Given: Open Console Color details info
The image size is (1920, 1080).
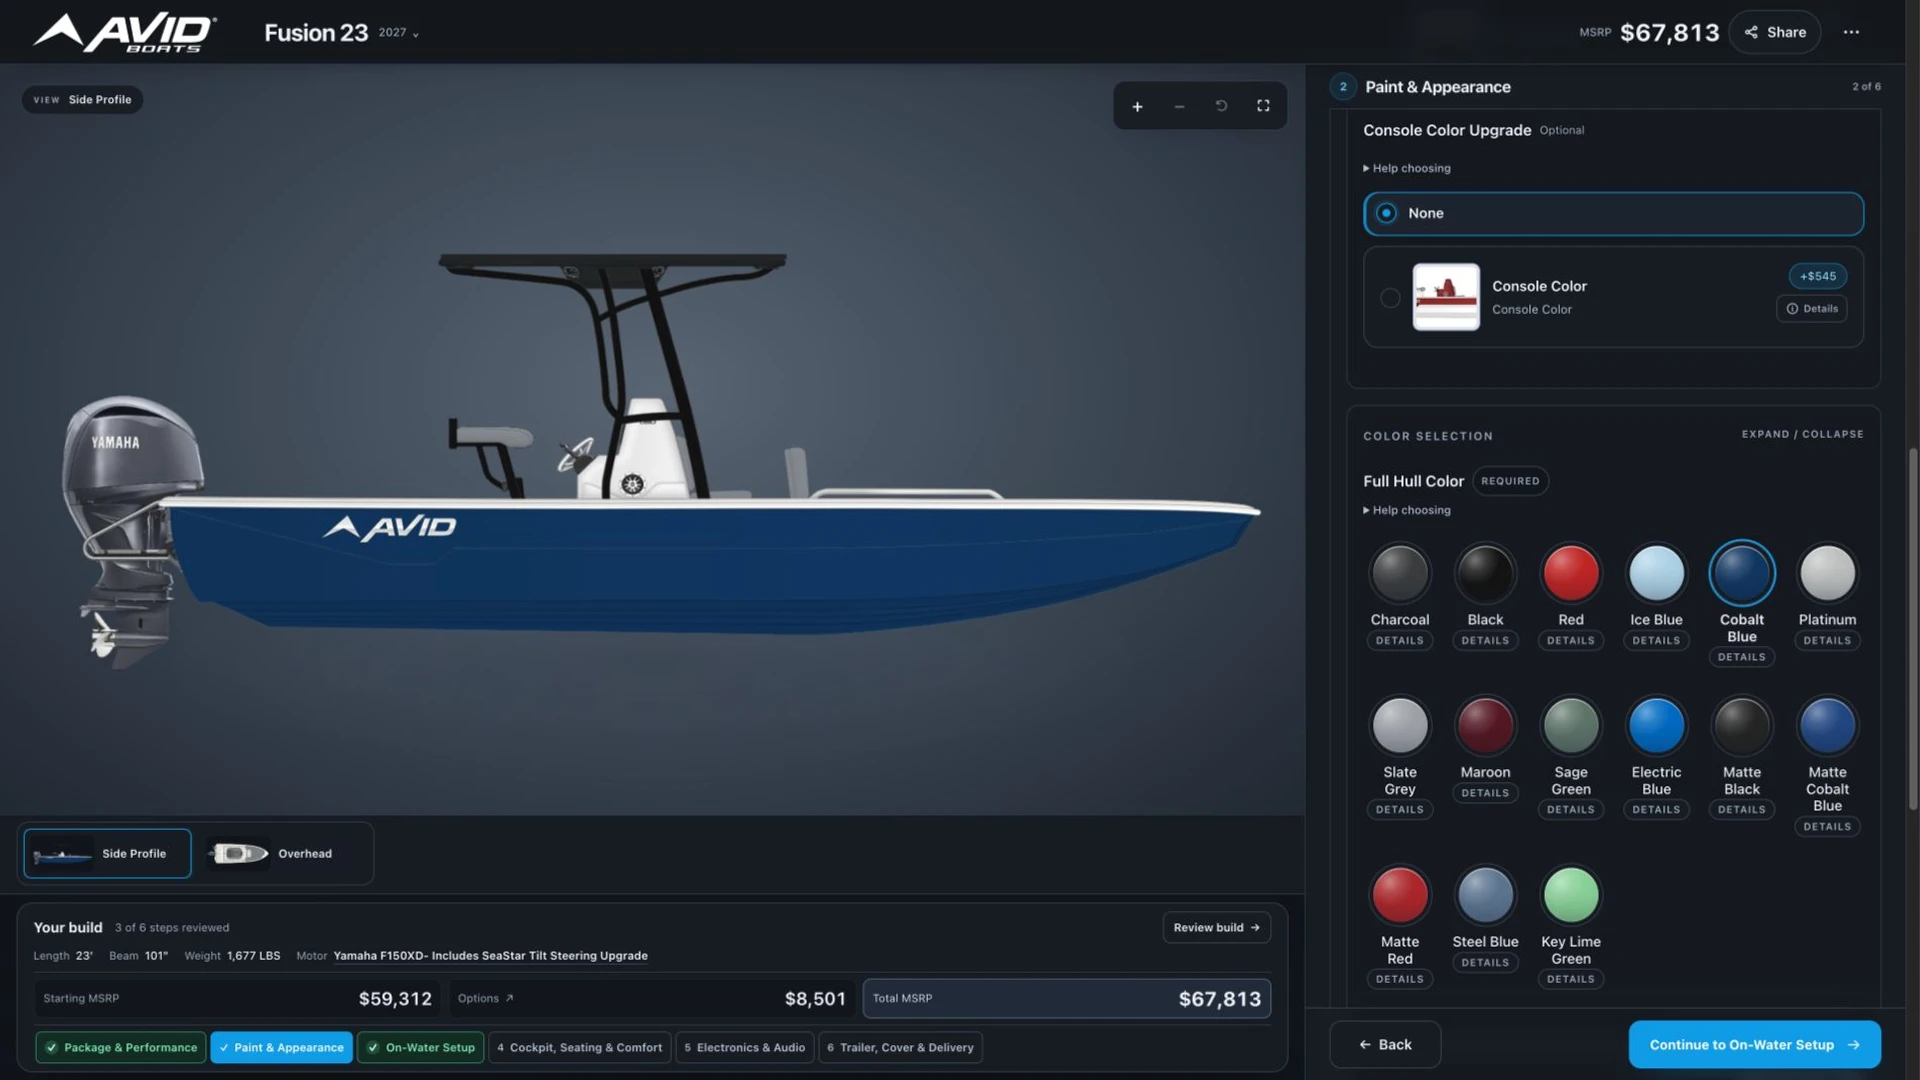Looking at the screenshot, I should (x=1811, y=308).
